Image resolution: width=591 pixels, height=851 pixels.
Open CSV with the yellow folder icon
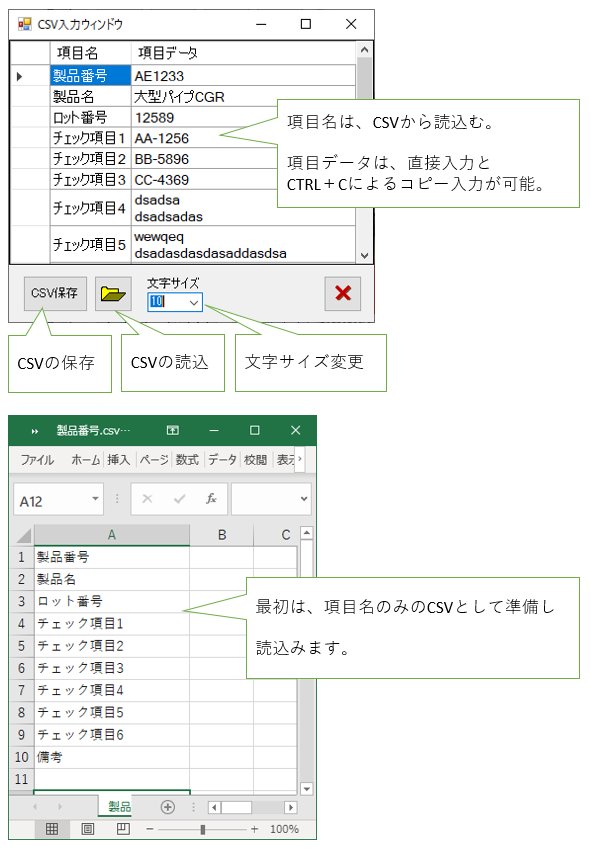click(x=113, y=294)
